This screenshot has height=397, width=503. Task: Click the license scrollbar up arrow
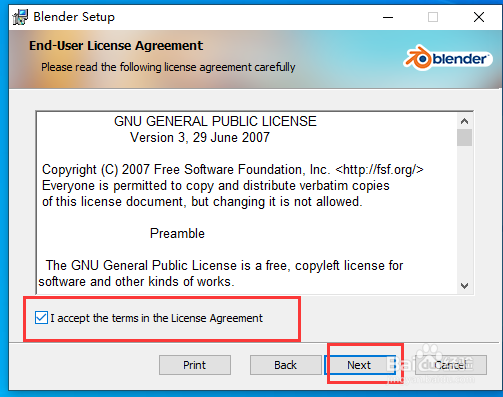(x=464, y=121)
